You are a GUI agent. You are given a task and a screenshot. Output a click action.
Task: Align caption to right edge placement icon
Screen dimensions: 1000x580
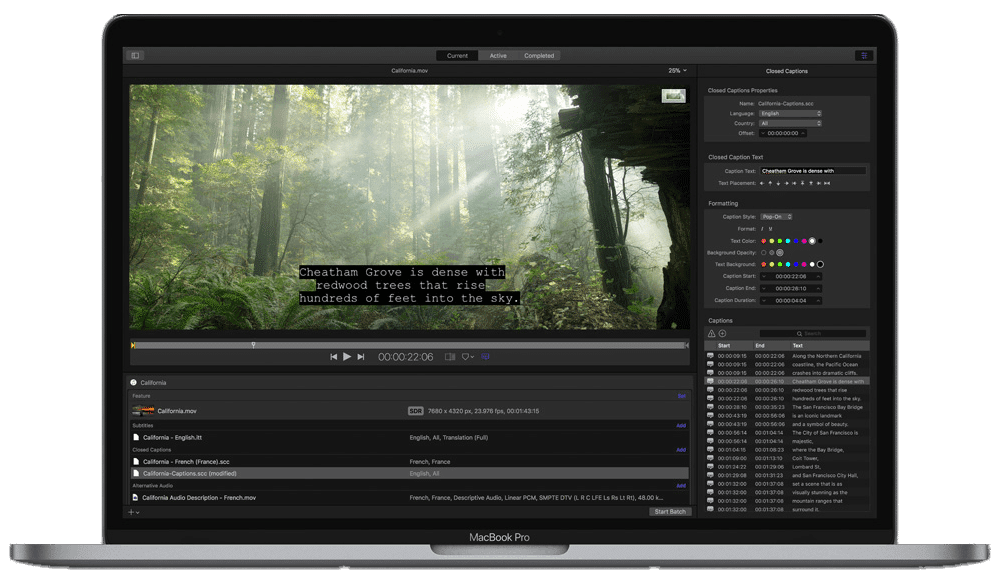[x=819, y=183]
